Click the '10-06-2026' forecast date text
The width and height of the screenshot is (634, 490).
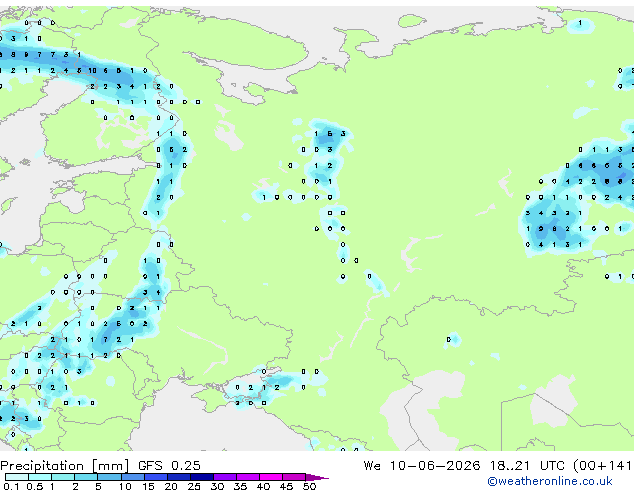[x=435, y=465]
